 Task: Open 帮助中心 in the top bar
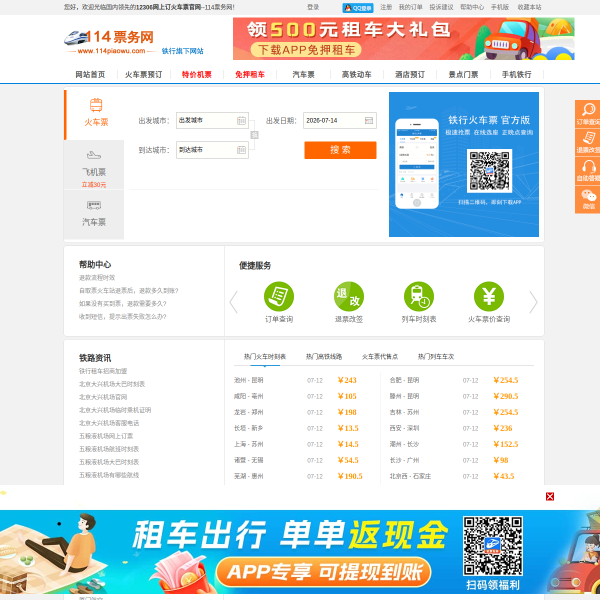tap(472, 7)
